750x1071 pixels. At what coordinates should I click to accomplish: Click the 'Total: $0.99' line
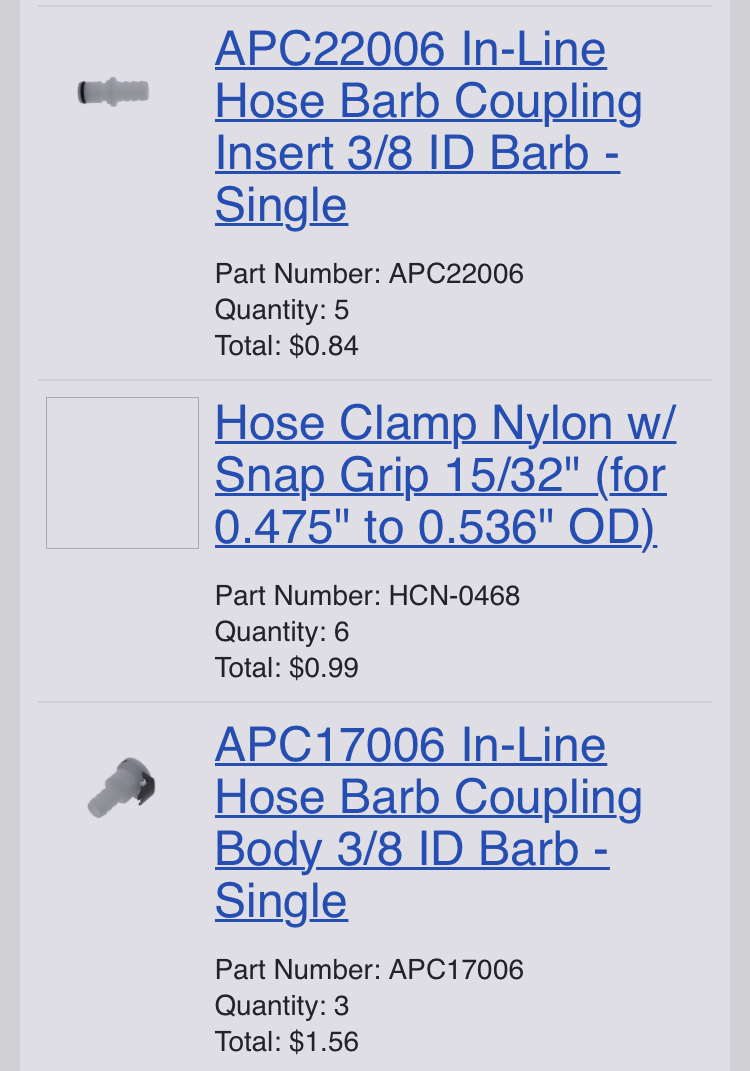point(286,668)
